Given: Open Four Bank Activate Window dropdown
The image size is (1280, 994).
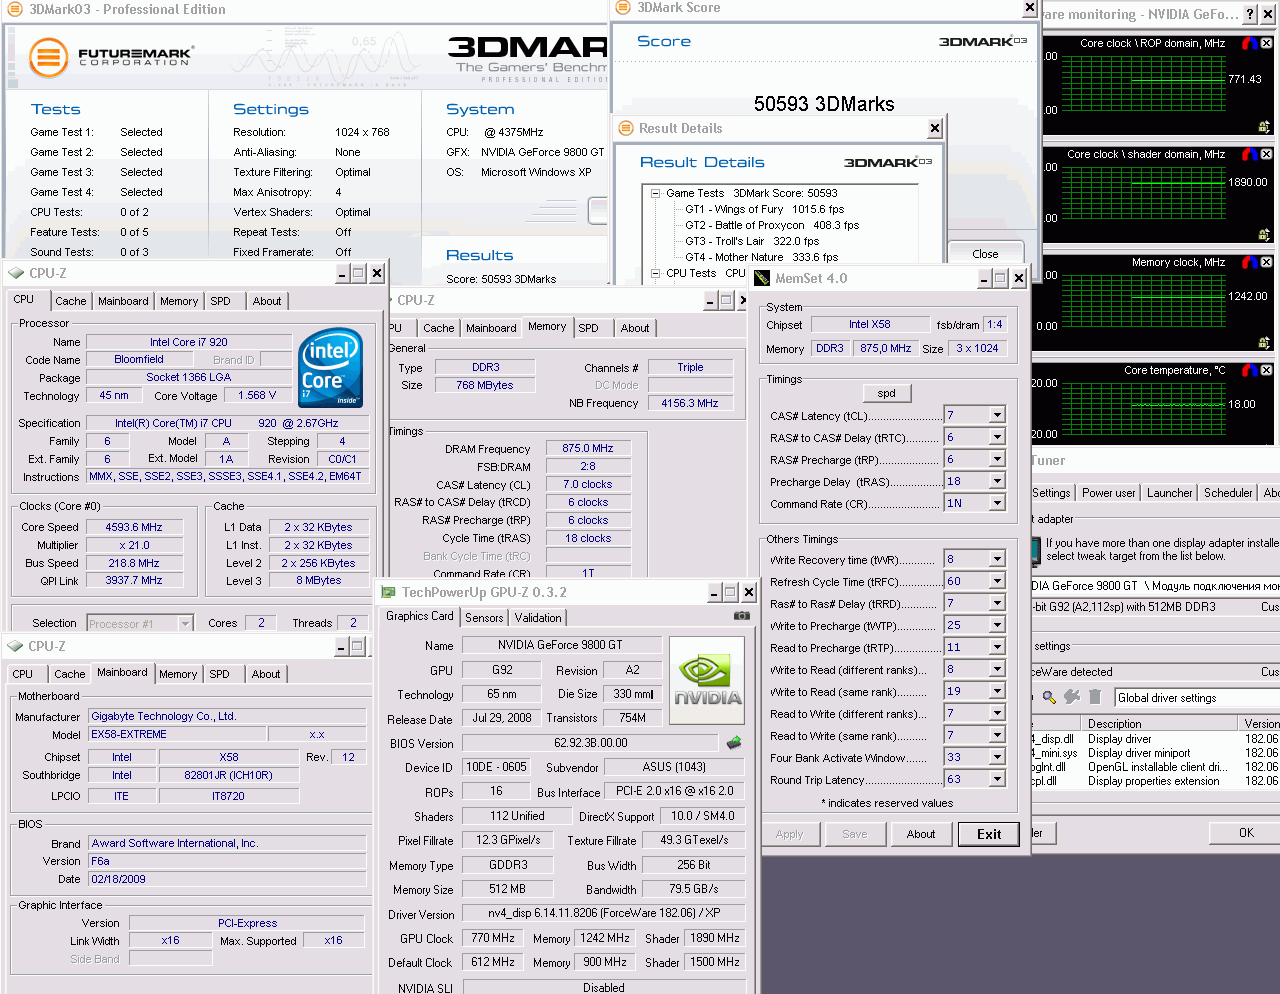Looking at the screenshot, I should click(x=997, y=757).
